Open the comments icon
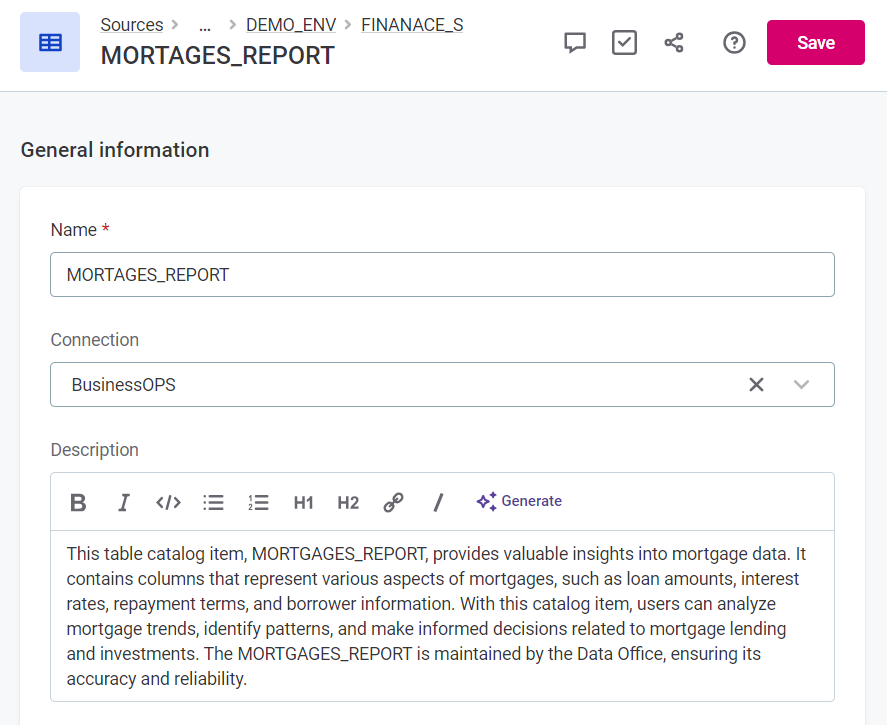 click(x=575, y=42)
